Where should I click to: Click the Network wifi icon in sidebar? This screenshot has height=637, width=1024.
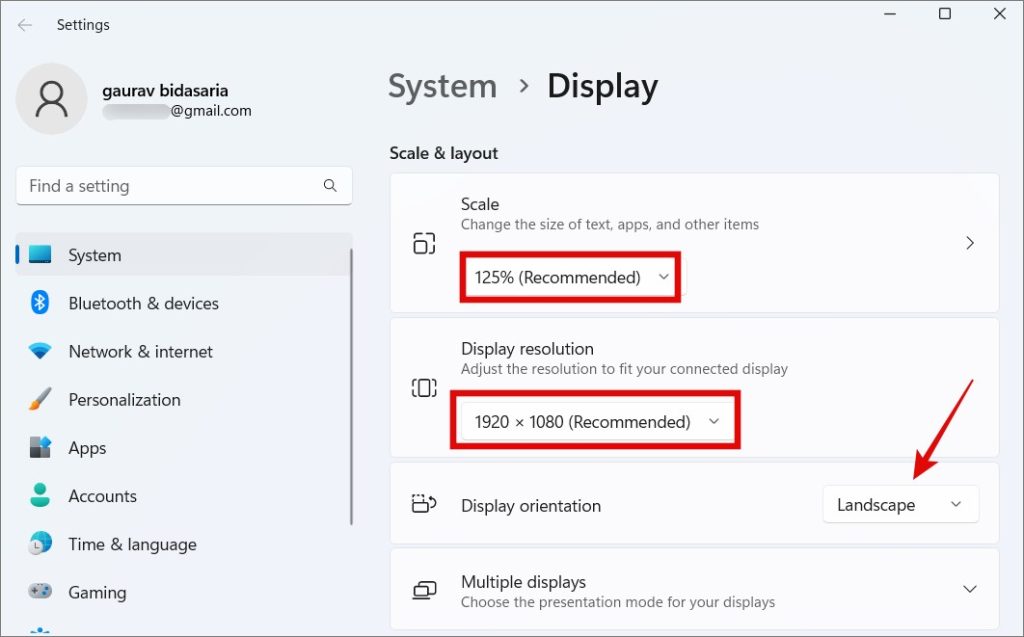[40, 351]
